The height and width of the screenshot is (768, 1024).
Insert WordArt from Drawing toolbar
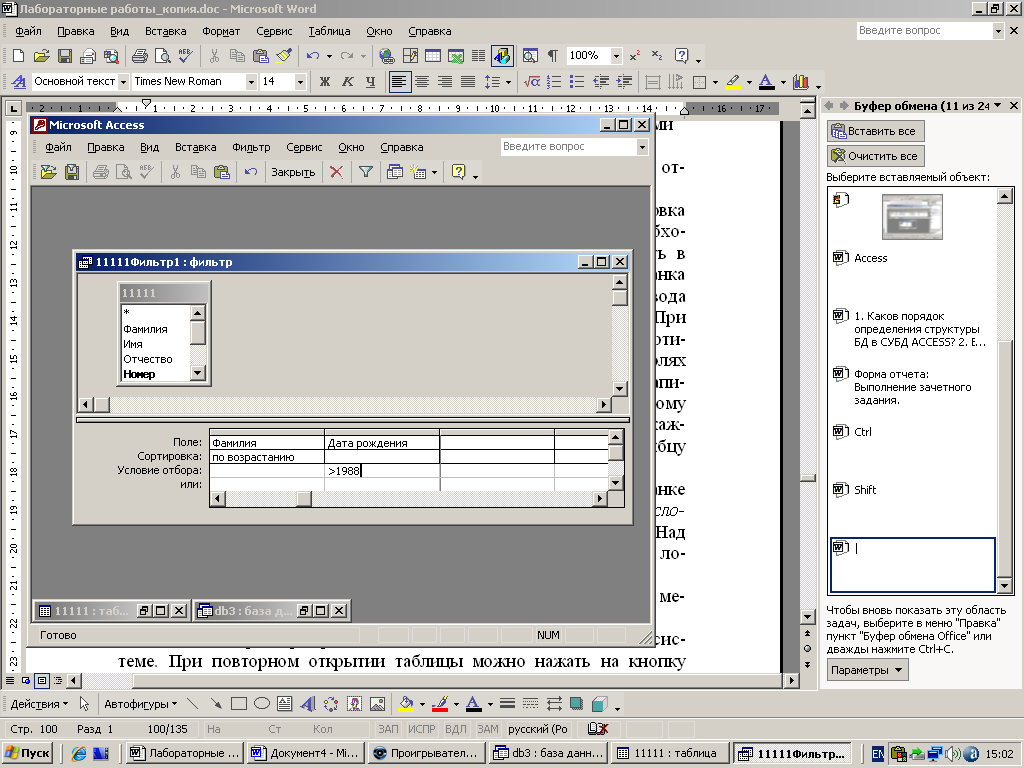[x=308, y=704]
